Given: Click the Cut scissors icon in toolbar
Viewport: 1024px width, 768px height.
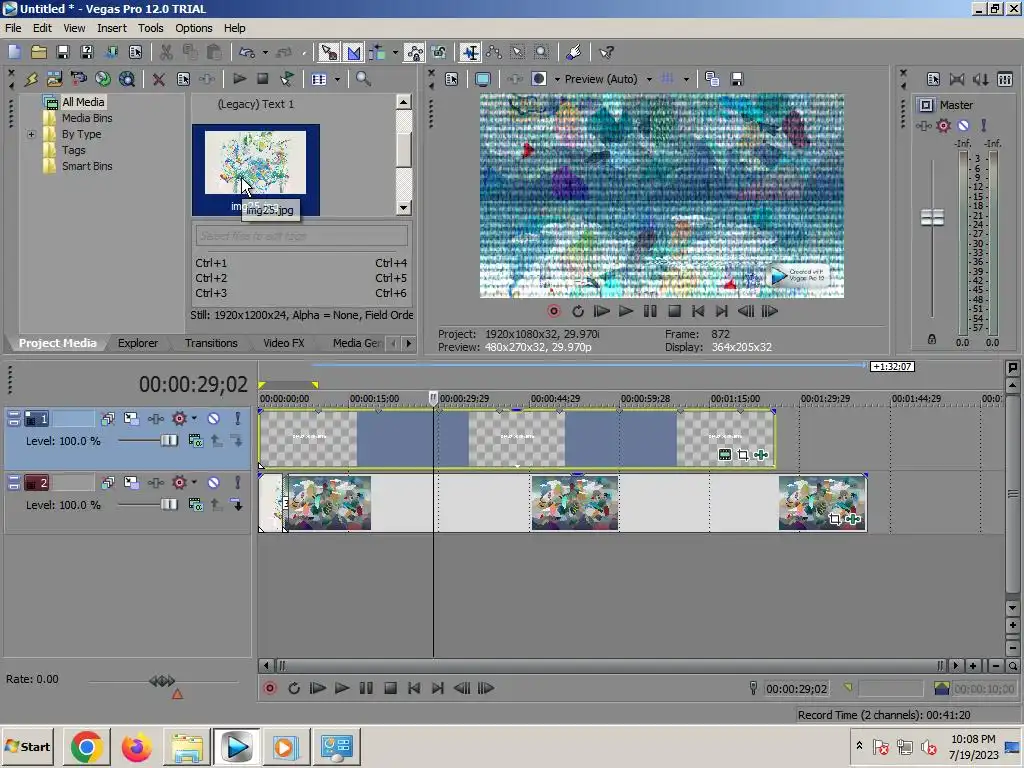Looking at the screenshot, I should coord(166,52).
